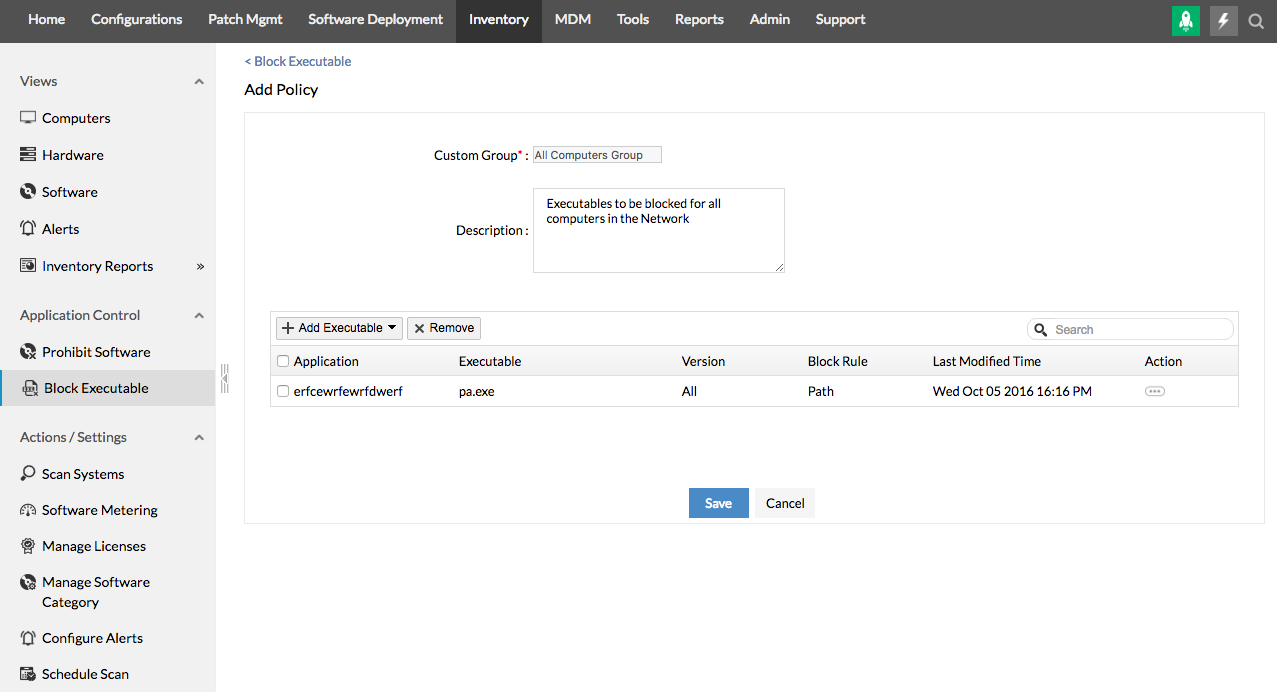Click the Alerts bell icon in sidebar
This screenshot has height=692, width=1277.
pos(28,229)
